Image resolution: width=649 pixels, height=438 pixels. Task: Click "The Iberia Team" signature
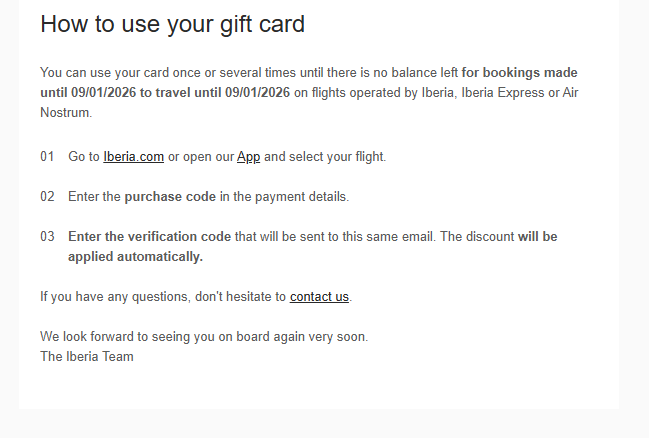point(87,356)
